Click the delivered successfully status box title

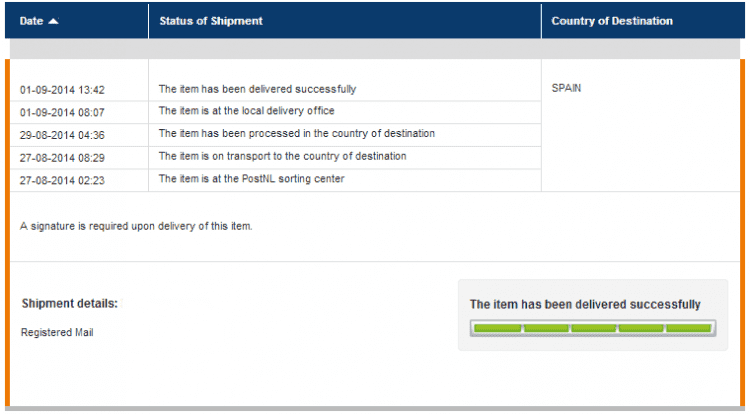[585, 304]
